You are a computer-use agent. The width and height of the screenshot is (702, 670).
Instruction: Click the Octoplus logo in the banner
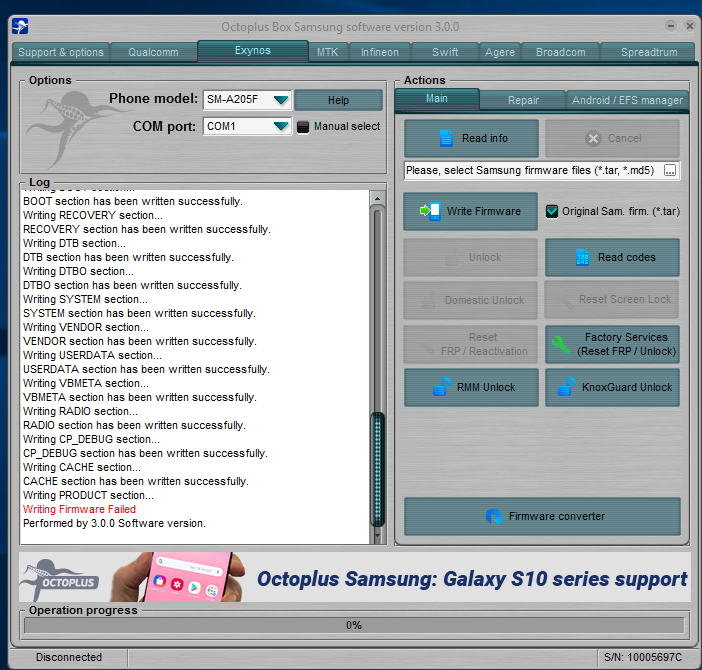(x=60, y=579)
